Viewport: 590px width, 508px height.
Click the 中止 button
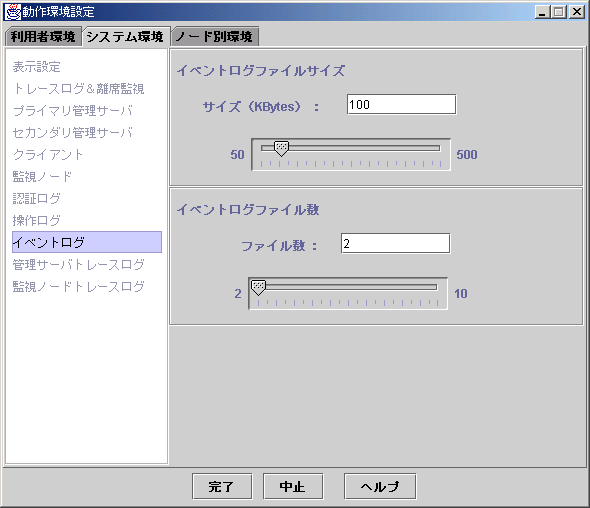293,486
